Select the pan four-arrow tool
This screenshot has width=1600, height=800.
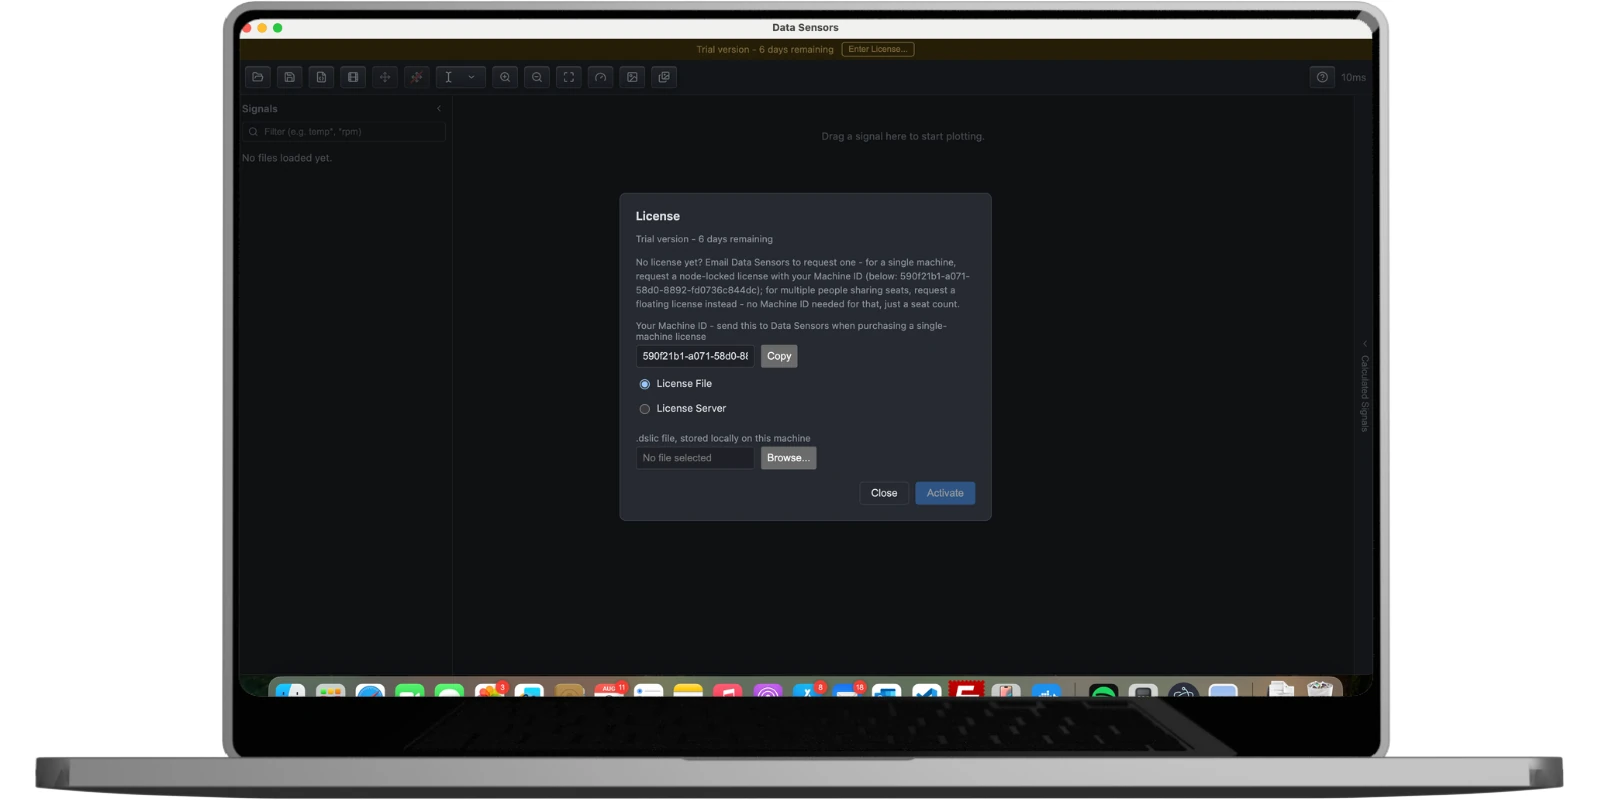point(385,77)
